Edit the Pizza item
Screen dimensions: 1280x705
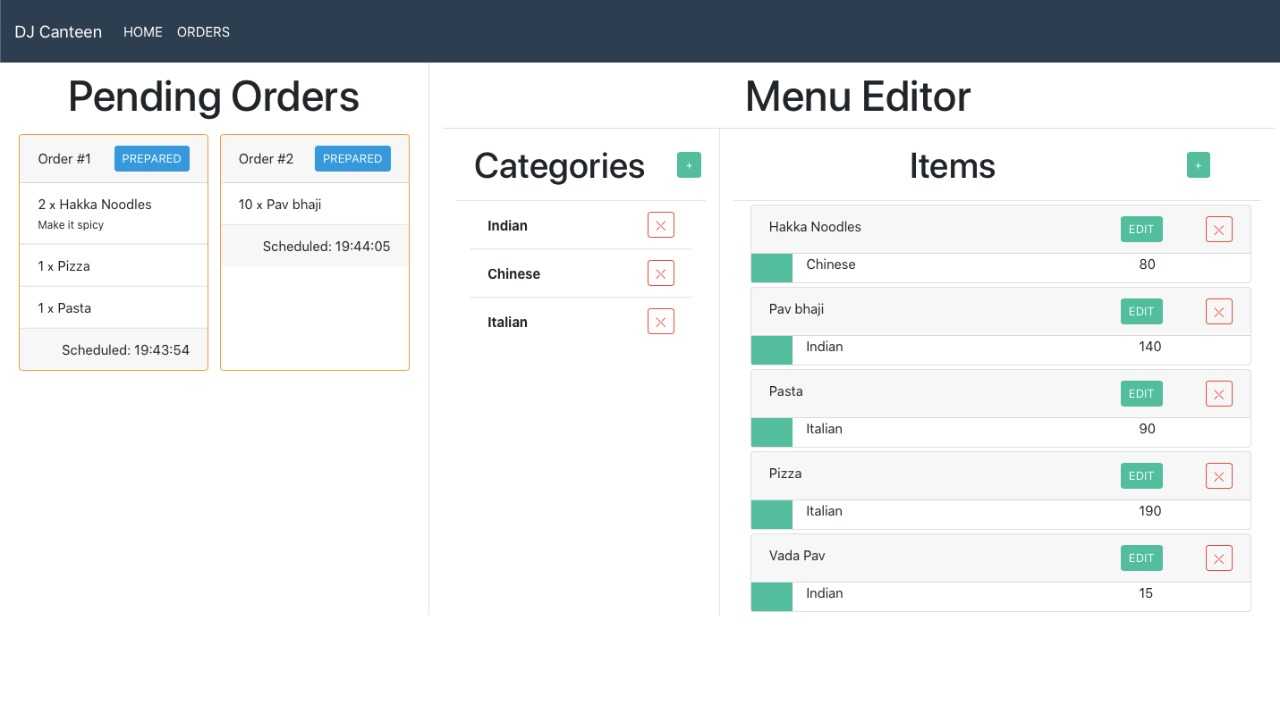pyautogui.click(x=1142, y=476)
